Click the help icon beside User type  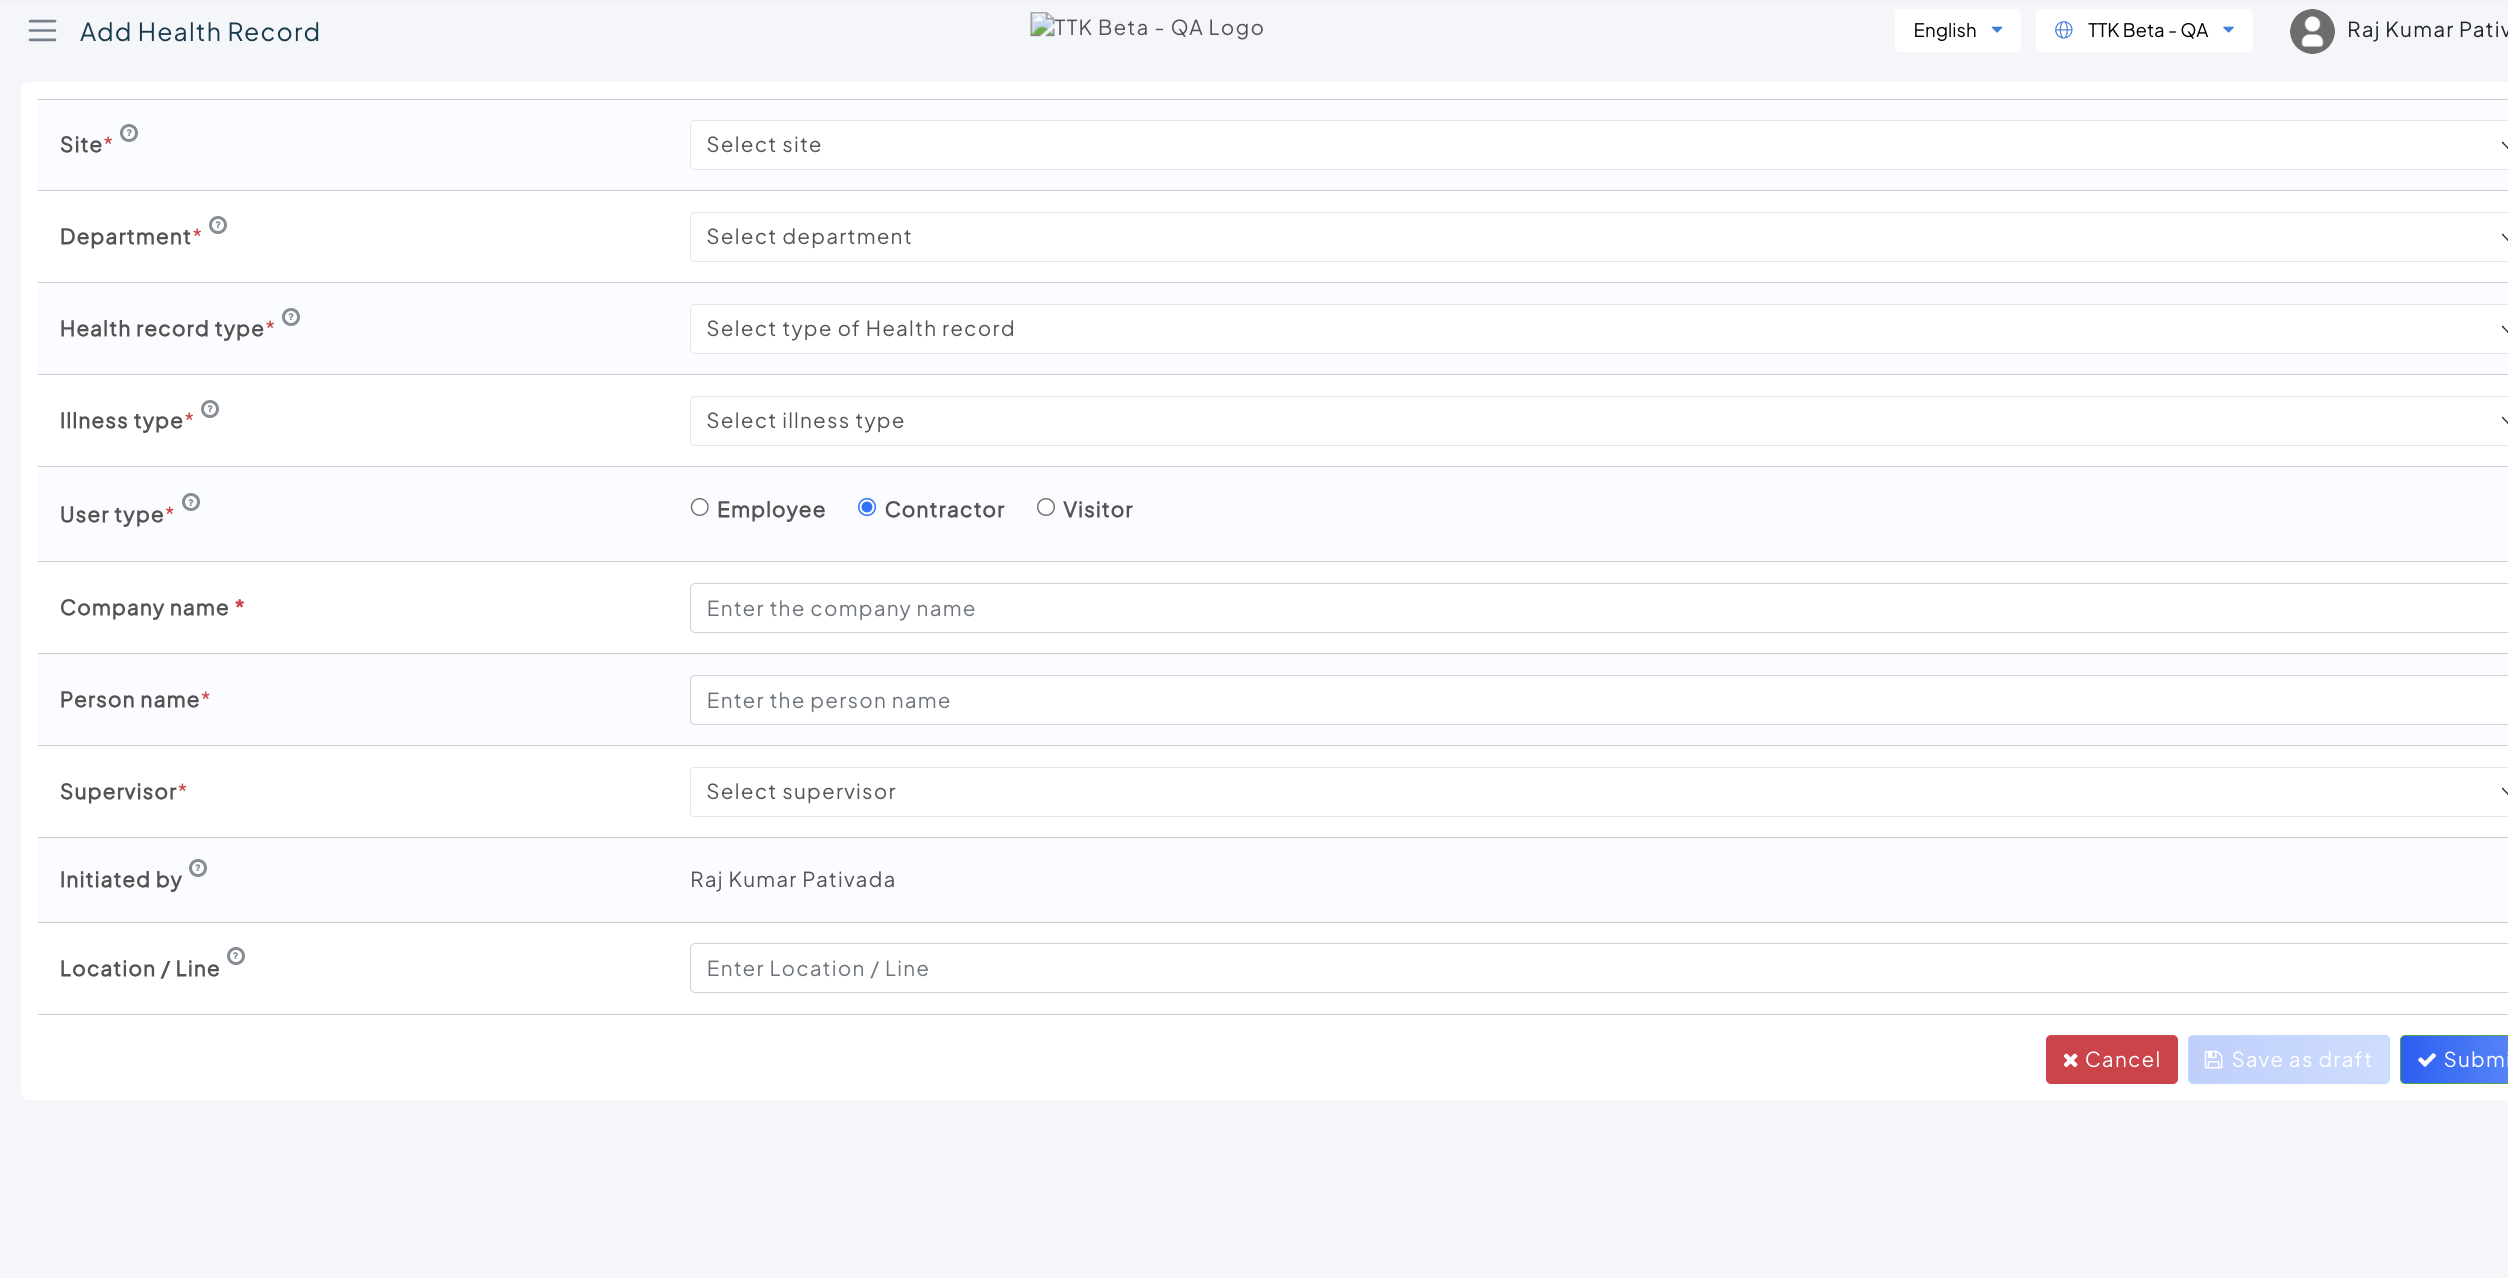(191, 502)
